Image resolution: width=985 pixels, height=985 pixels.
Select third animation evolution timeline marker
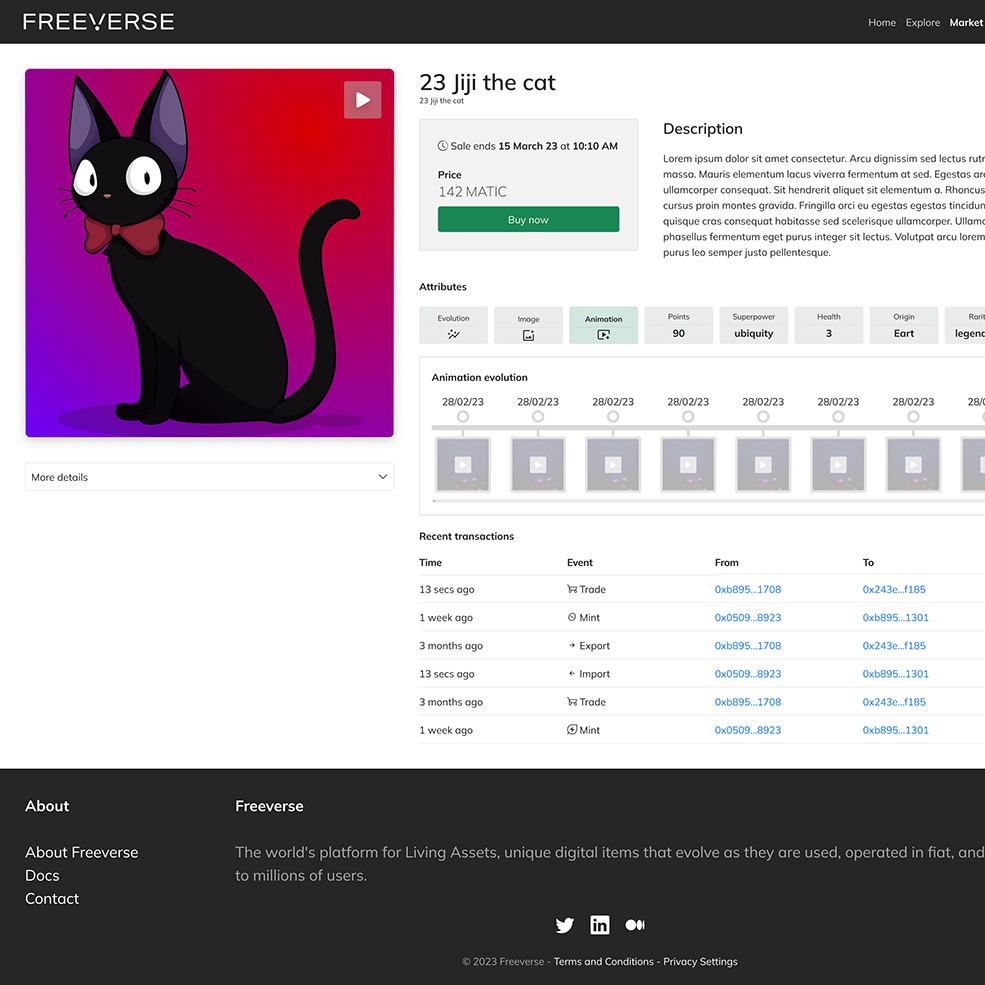613,416
